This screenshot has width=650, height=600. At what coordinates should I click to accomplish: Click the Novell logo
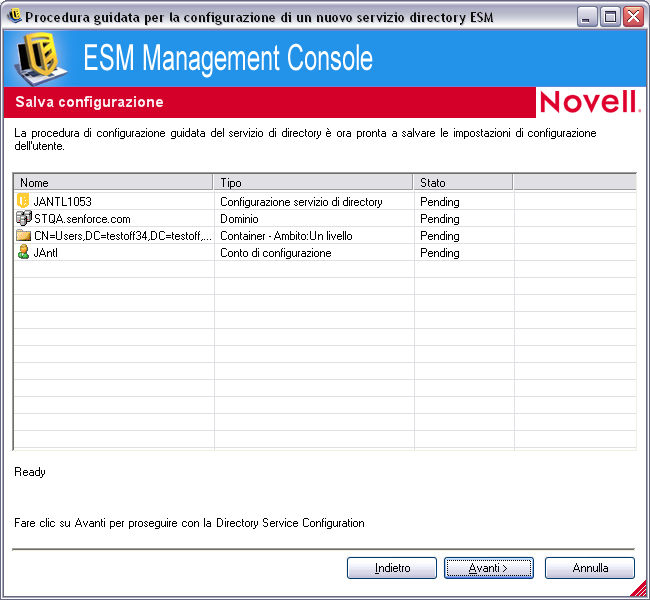(x=589, y=102)
